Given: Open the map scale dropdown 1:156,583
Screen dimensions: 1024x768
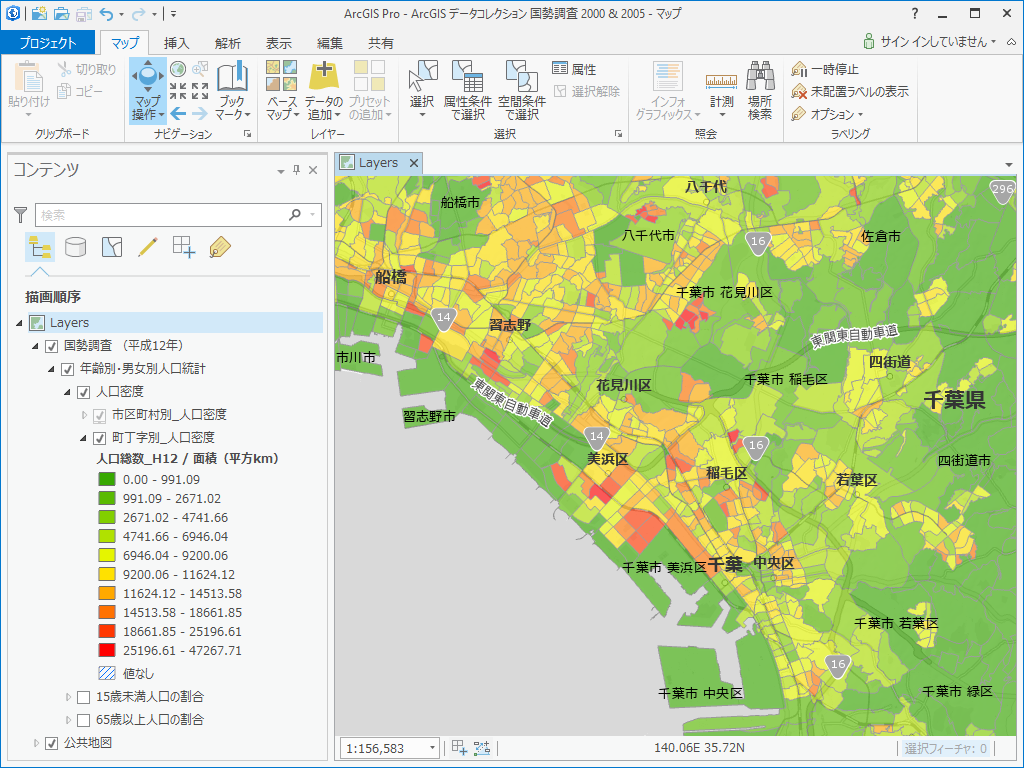Looking at the screenshot, I should 432,748.
